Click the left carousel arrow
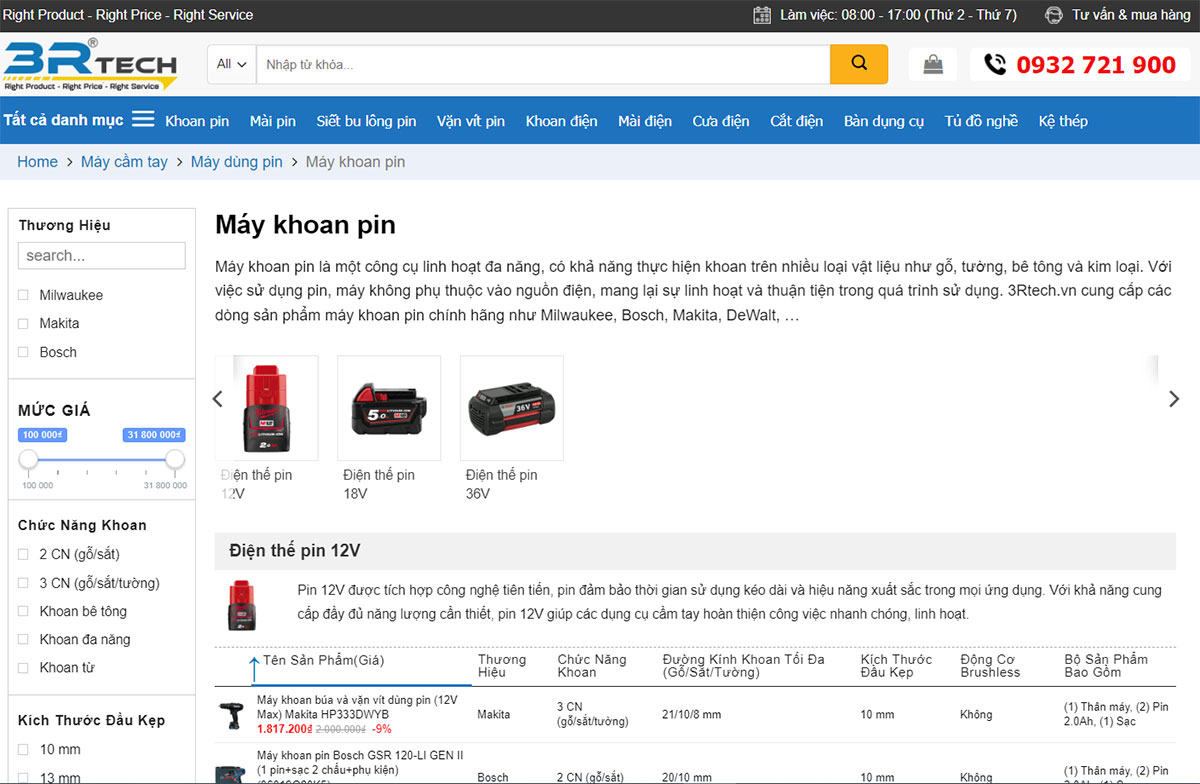Viewport: 1200px width, 784px height. pyautogui.click(x=218, y=399)
